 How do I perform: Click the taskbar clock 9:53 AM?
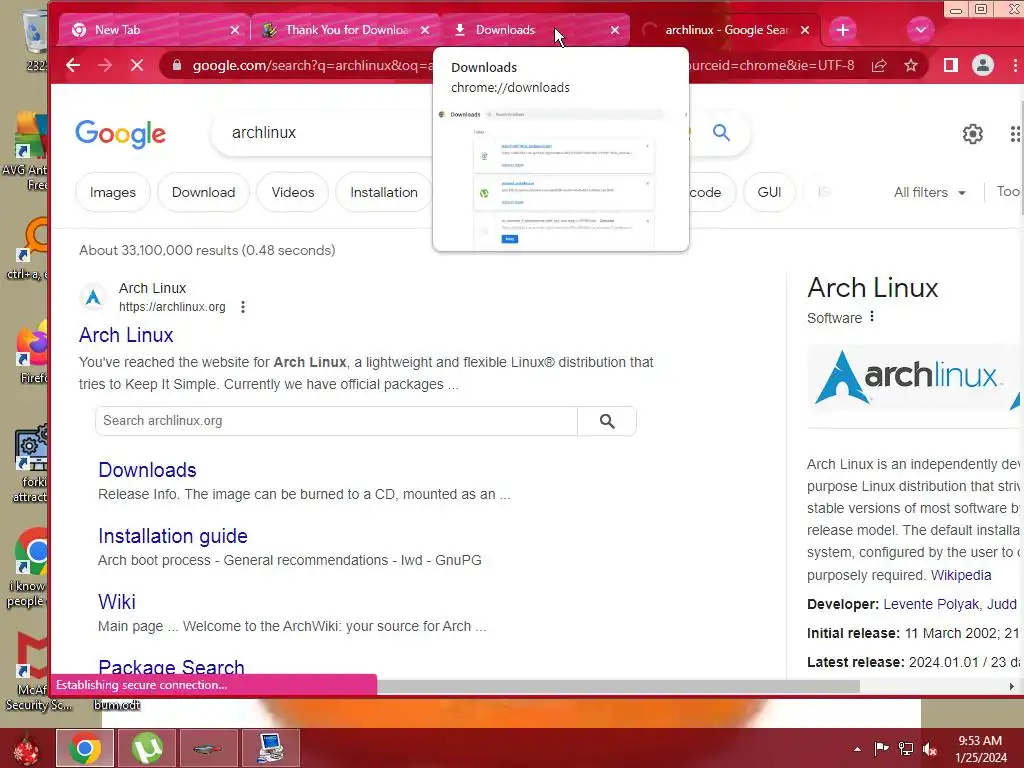click(980, 749)
